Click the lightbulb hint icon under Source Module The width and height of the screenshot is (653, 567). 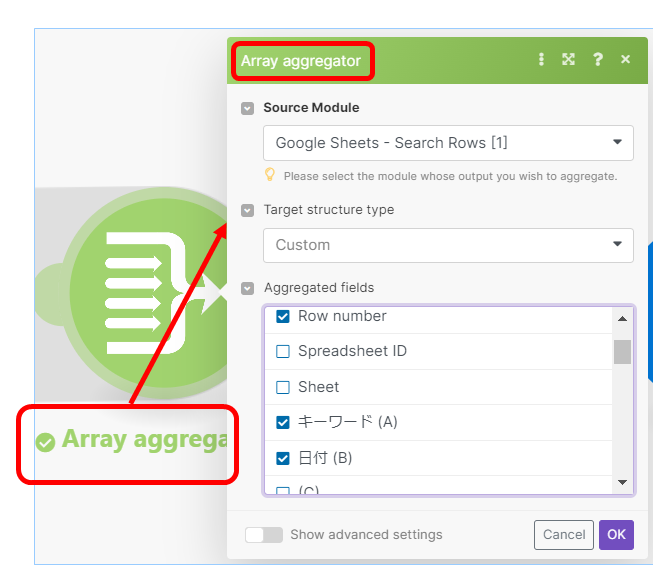(x=270, y=174)
